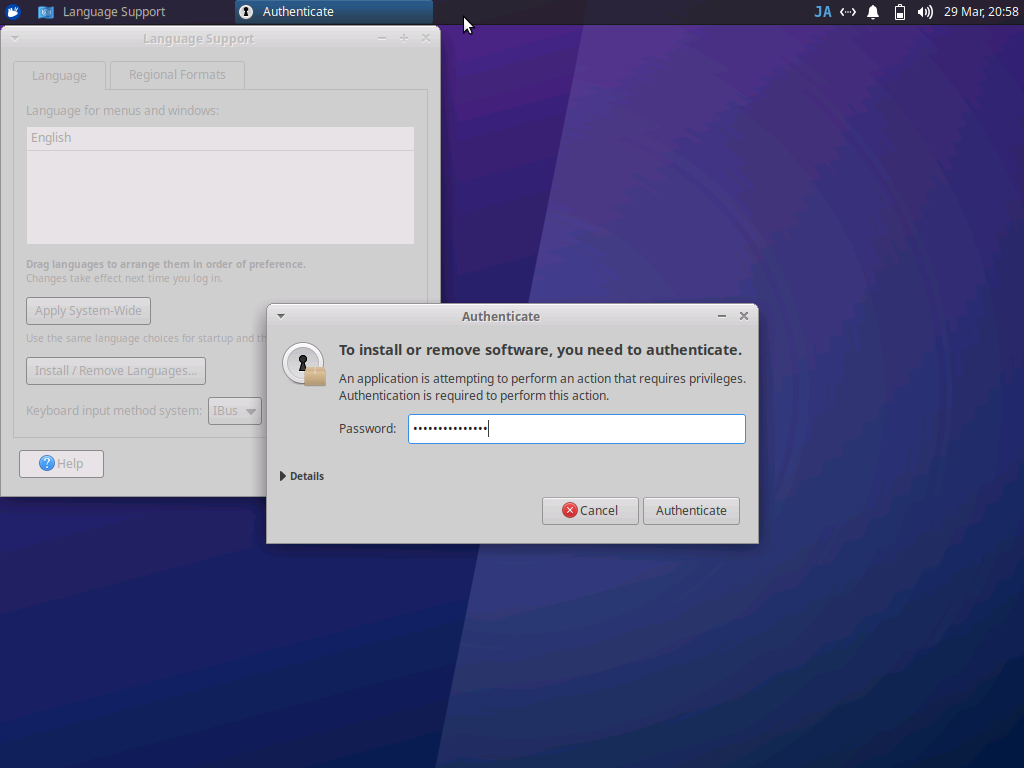Click the lock and package icon in the Authenticate dialog
Screen dimensions: 1024x768
(x=304, y=364)
